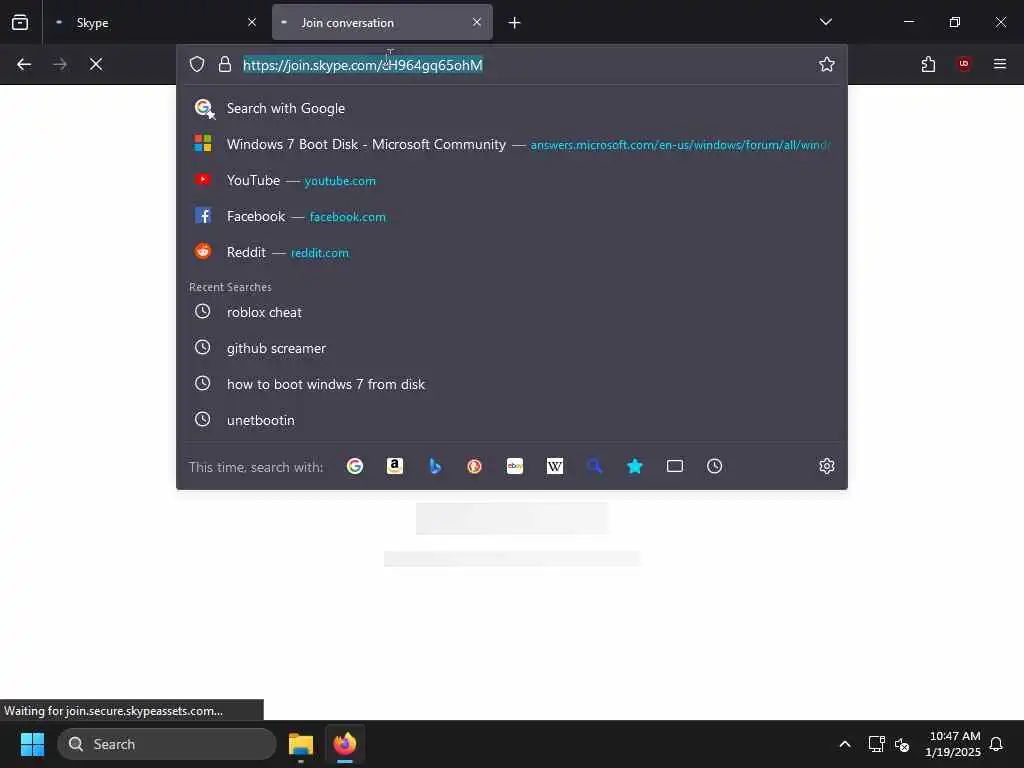Select recent search github screamer
This screenshot has width=1024, height=768.
[x=512, y=348]
